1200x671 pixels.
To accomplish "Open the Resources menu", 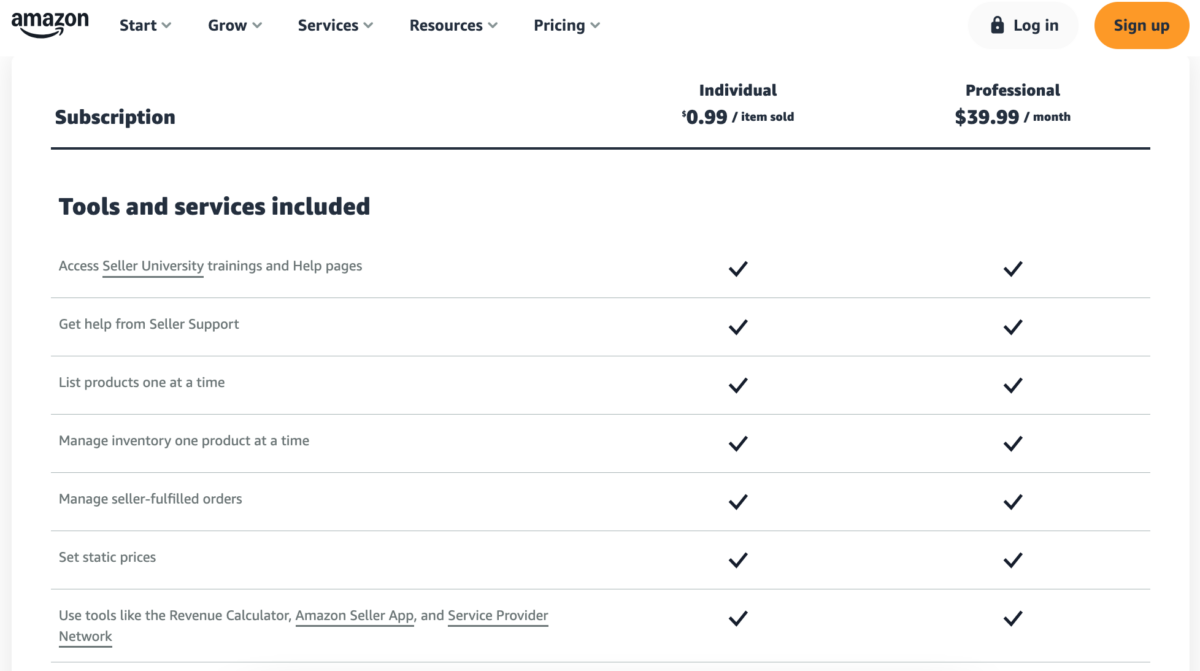I will 455,25.
